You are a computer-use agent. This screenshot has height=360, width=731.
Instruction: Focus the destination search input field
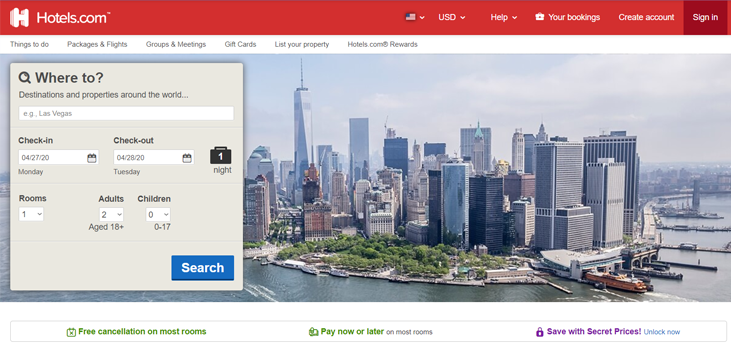coord(126,113)
